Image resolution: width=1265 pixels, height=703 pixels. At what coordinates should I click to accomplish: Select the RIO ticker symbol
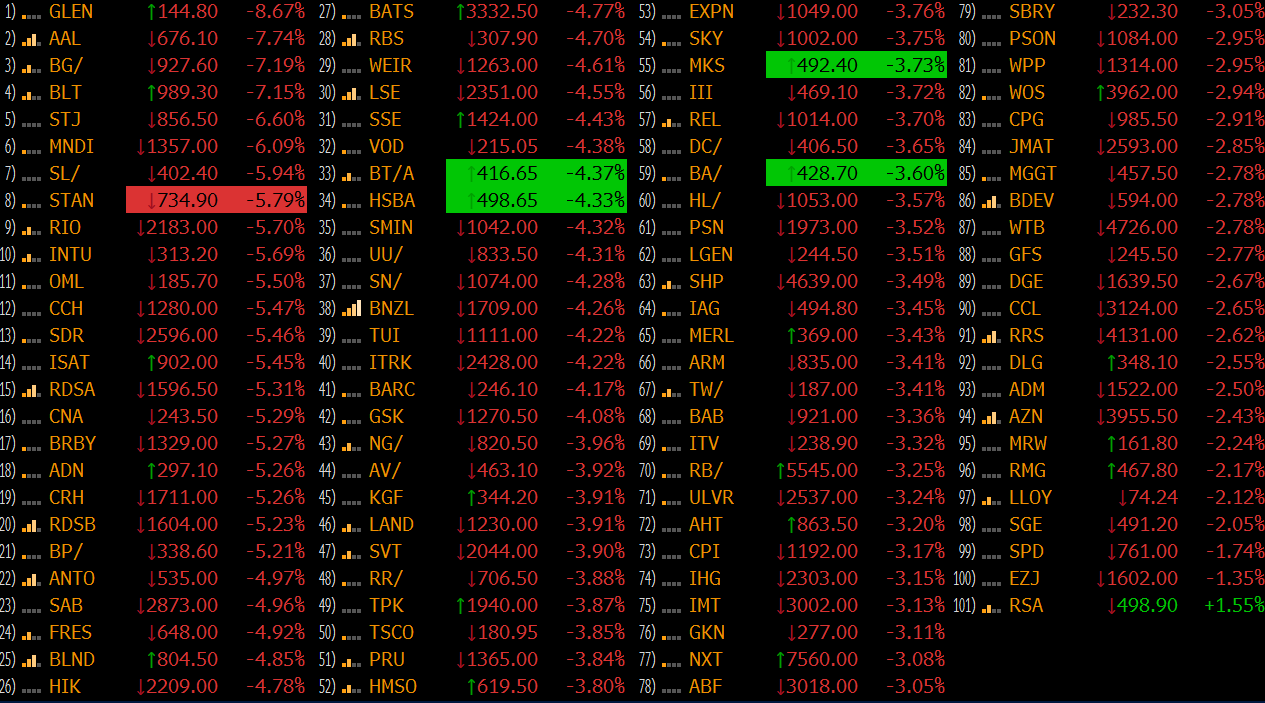(x=66, y=227)
